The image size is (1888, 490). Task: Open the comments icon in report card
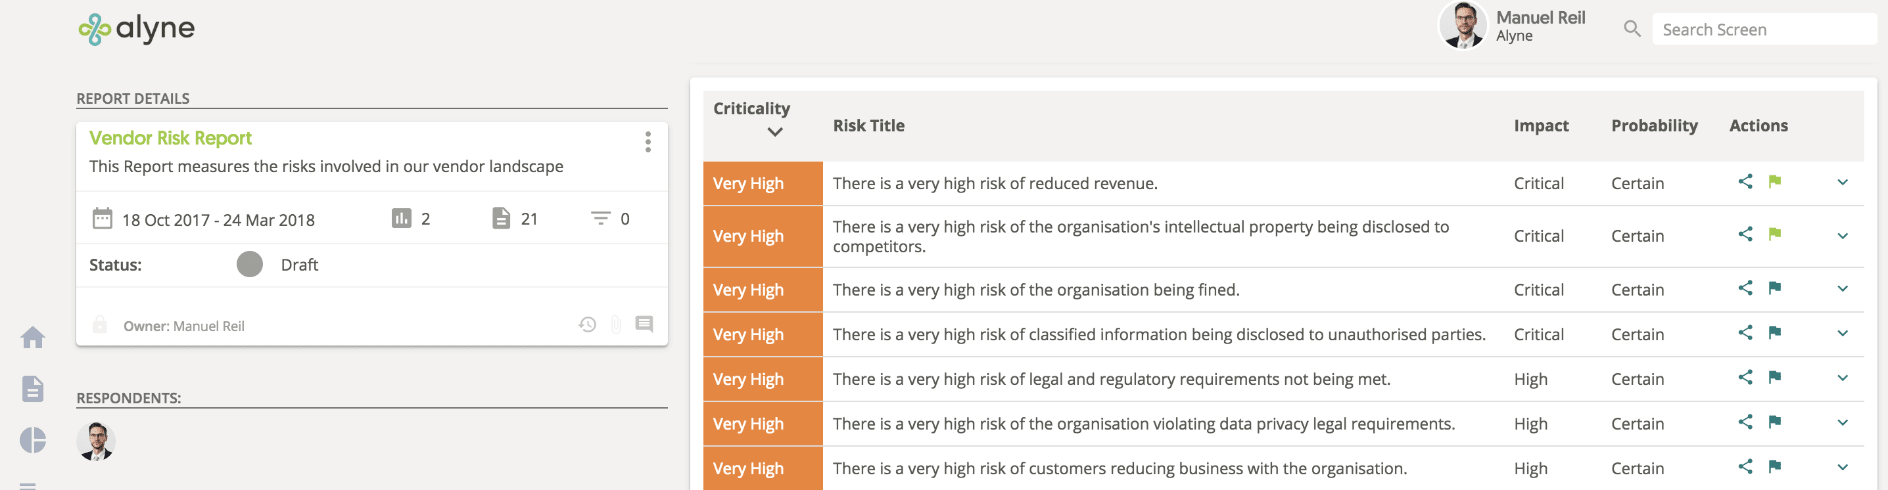[644, 324]
